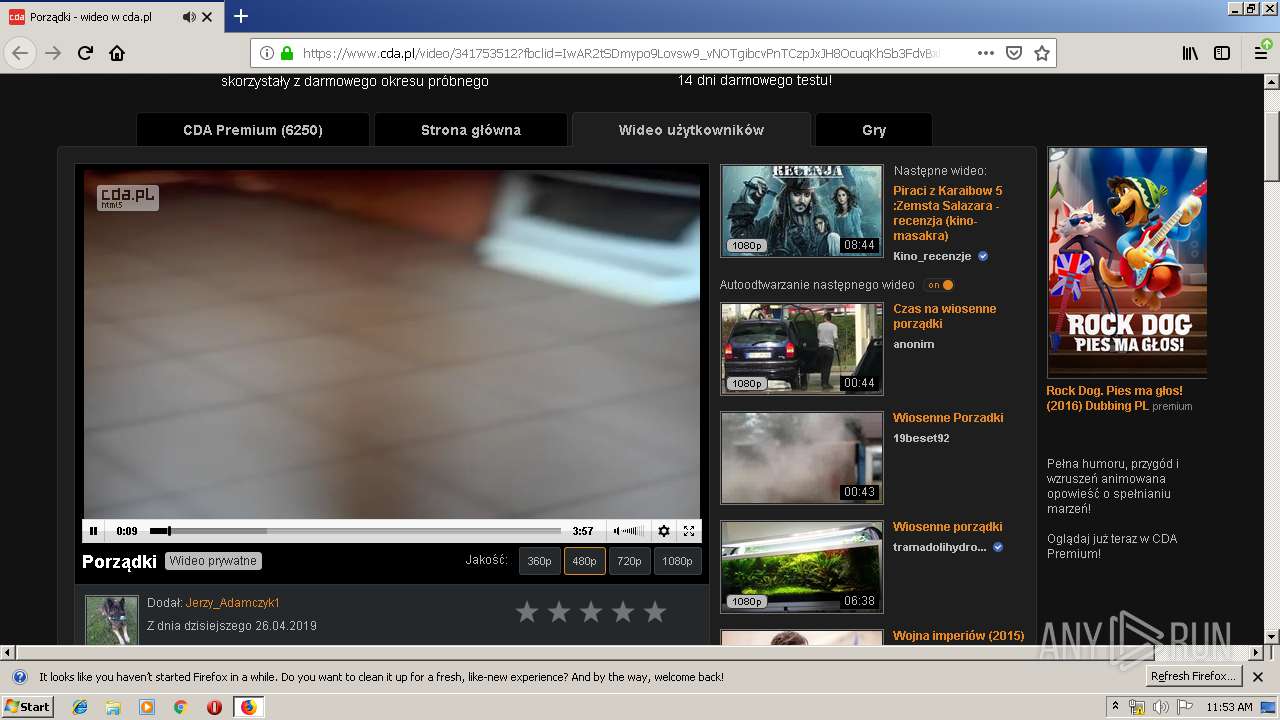Image resolution: width=1280 pixels, height=720 pixels.
Task: Open the car video thumbnail 00:44
Action: point(802,349)
